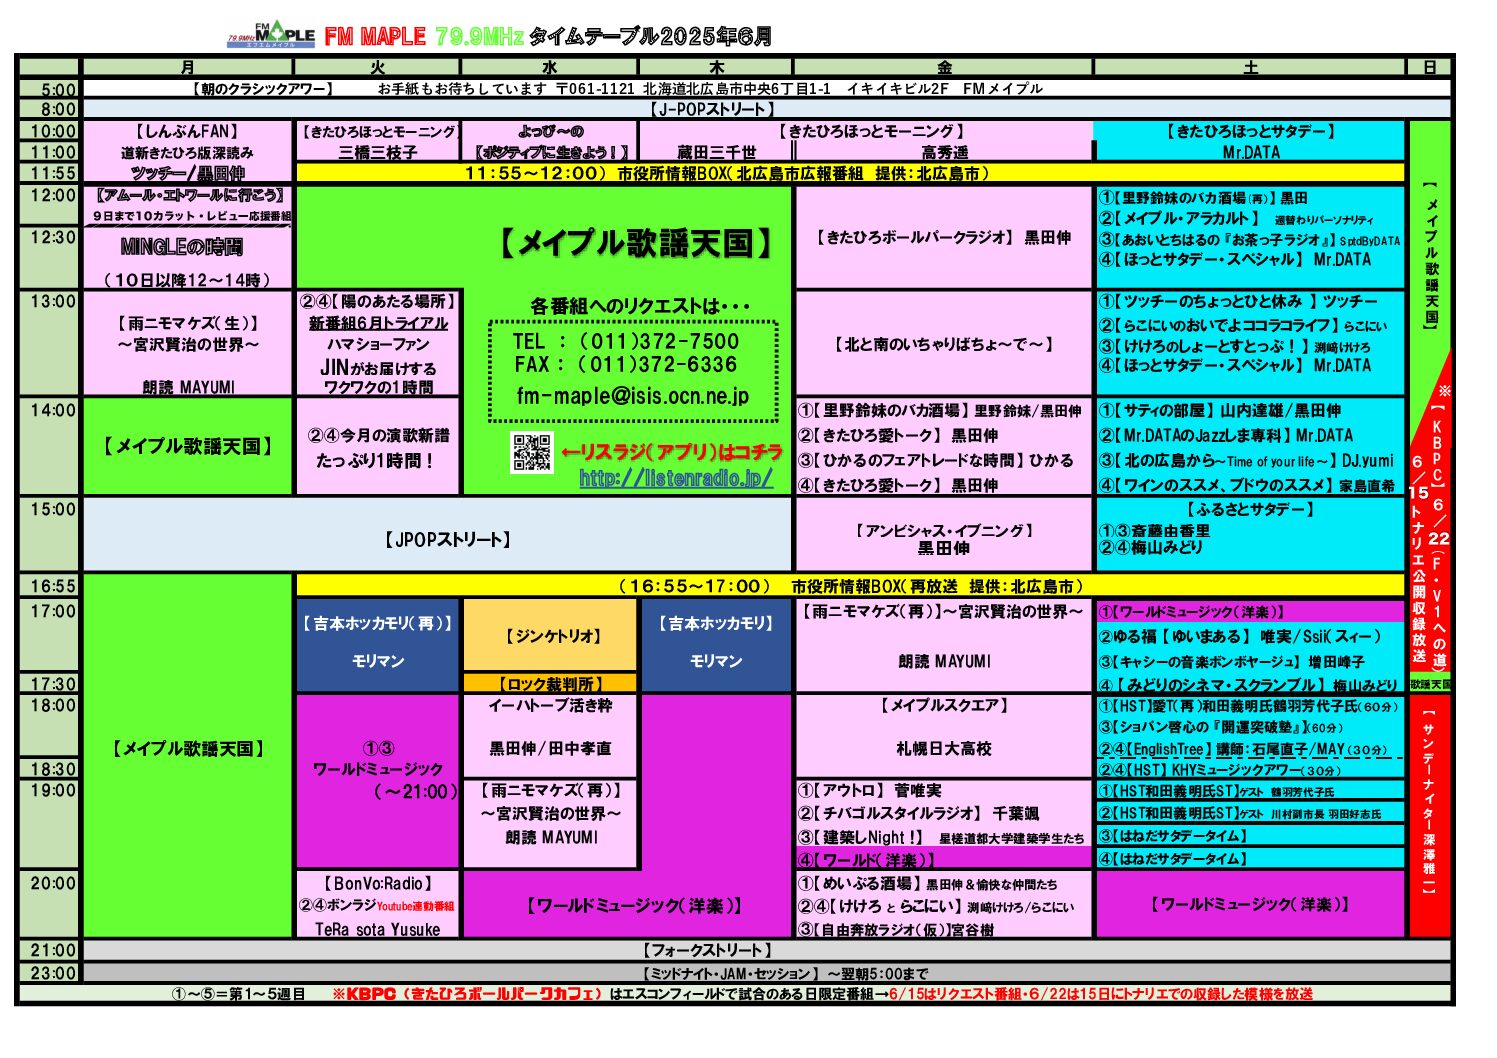Click the 16:55 time row label
Viewport: 1497px width, 1058px height.
click(x=49, y=586)
